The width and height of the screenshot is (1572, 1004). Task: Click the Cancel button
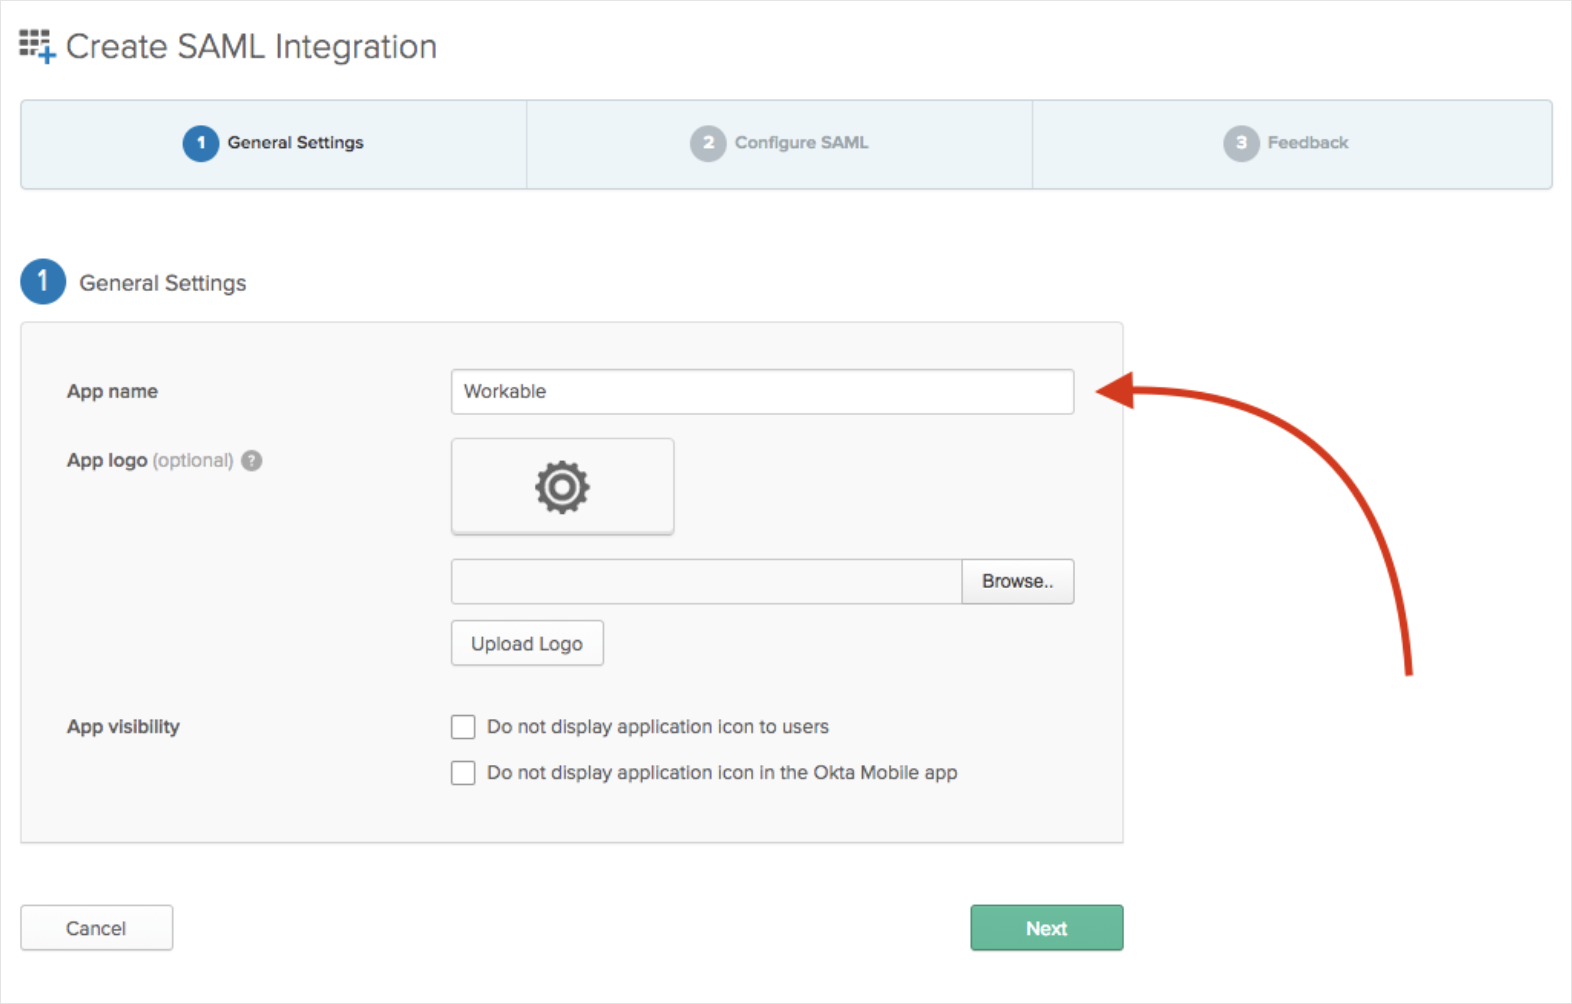click(97, 928)
